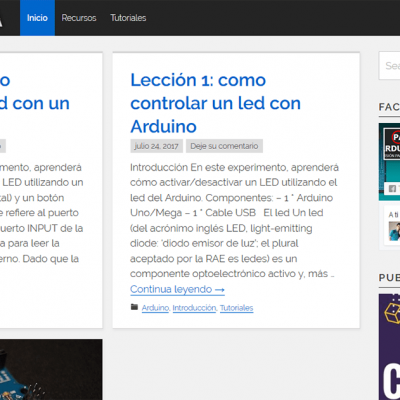Viewport: 400px width, 400px height.
Task: Open post title Lección 1: como controlar un led
Action: click(x=215, y=103)
